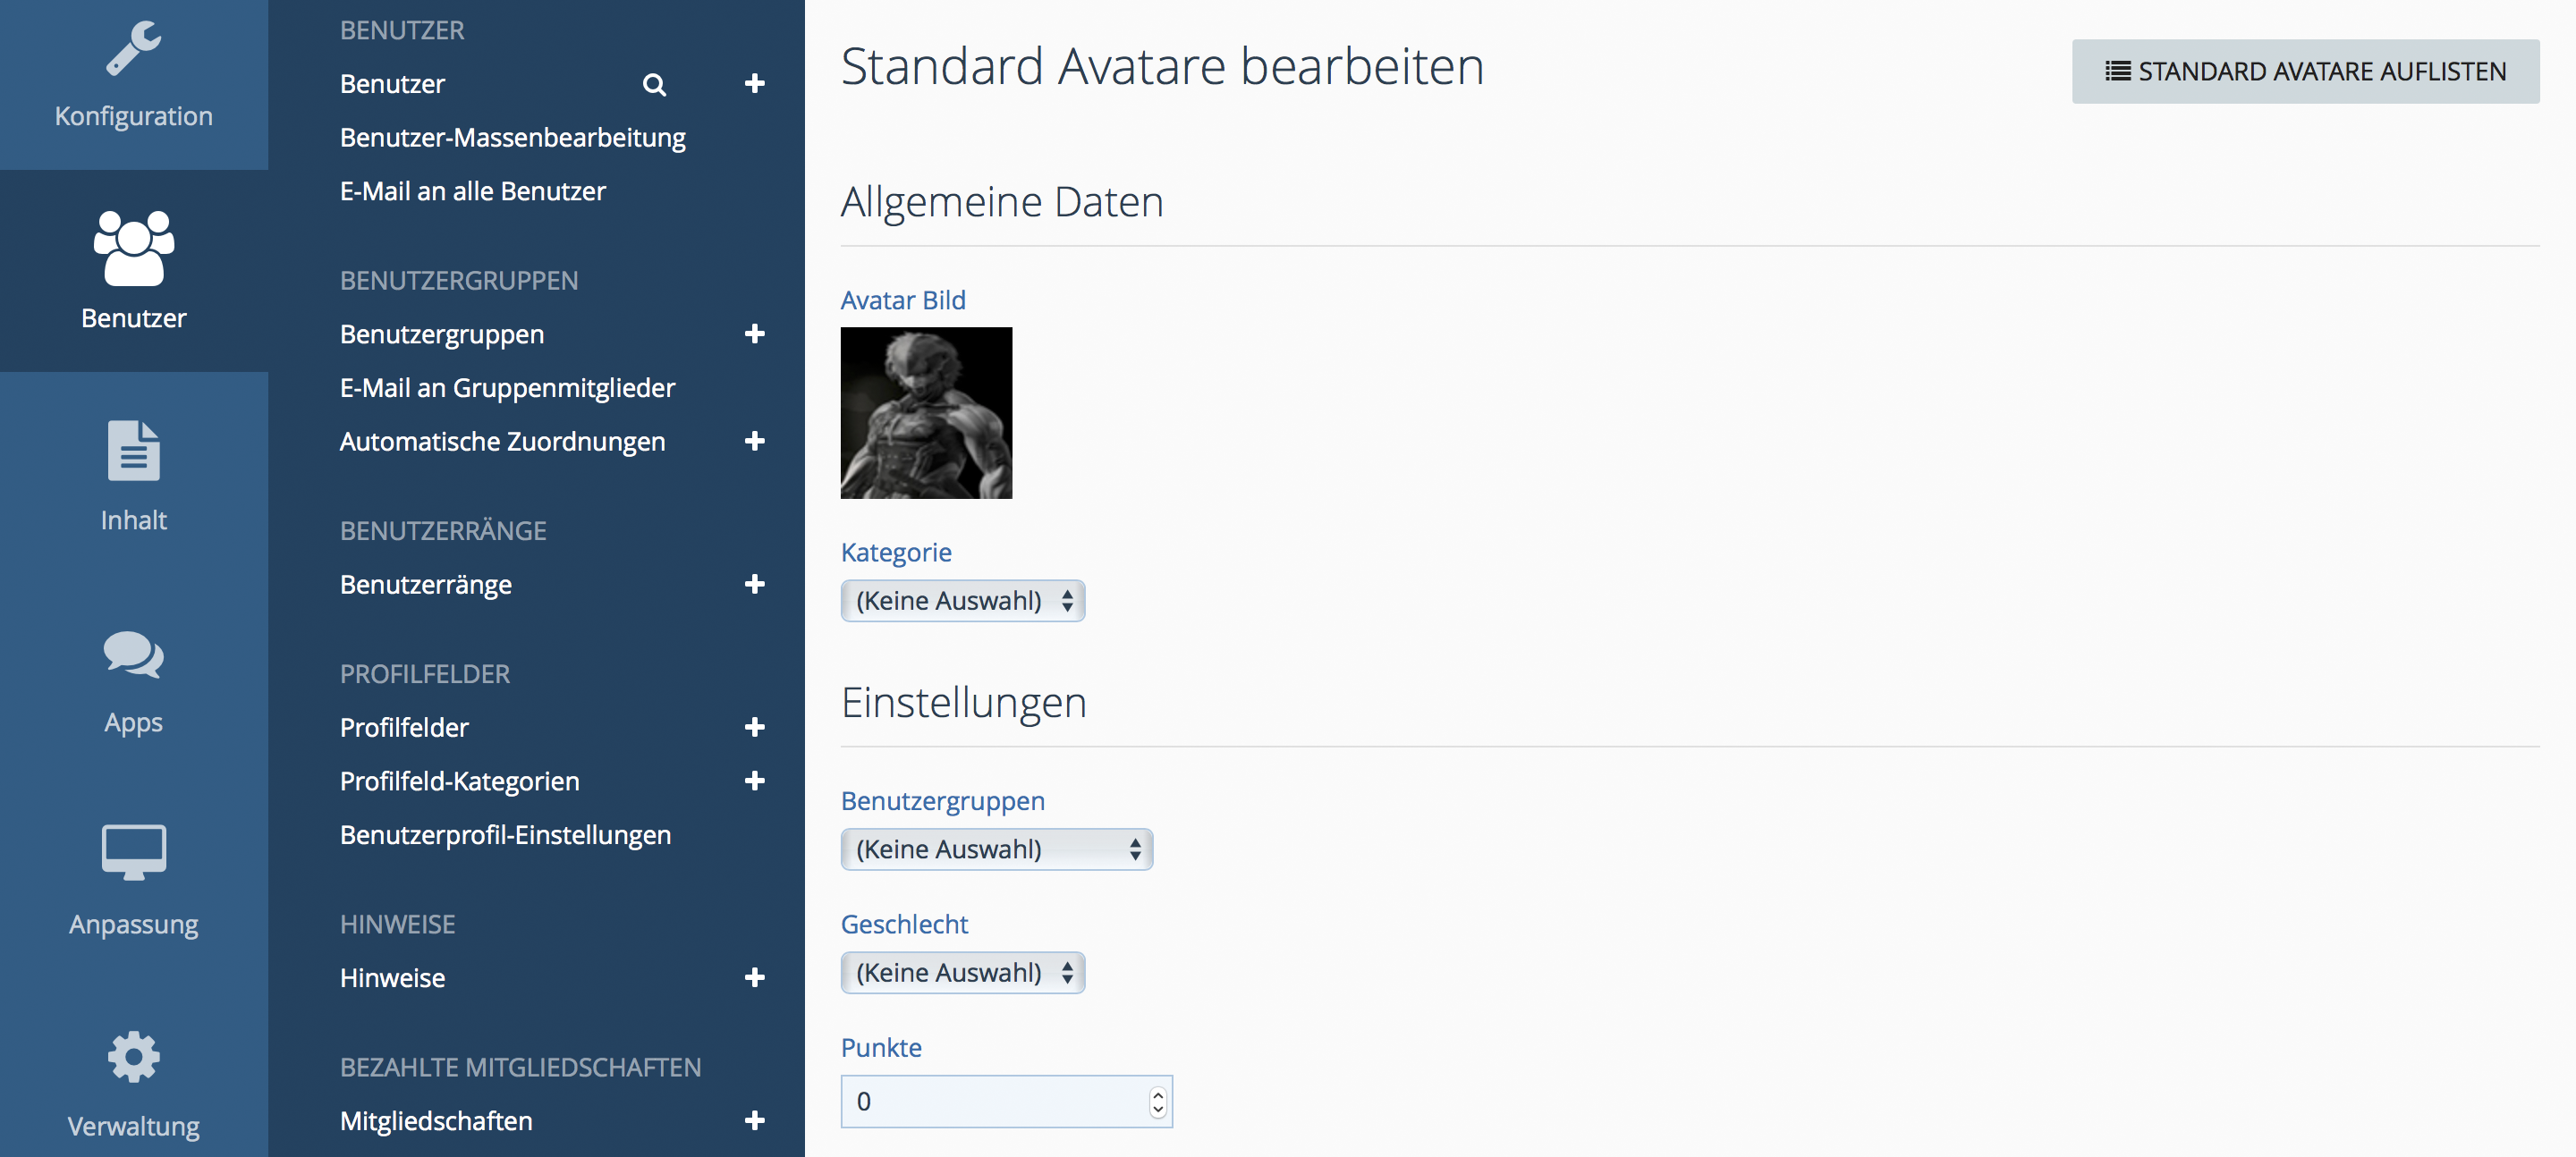Viewport: 2576px width, 1157px height.
Task: Open the Inhalt document section
Action: click(133, 475)
